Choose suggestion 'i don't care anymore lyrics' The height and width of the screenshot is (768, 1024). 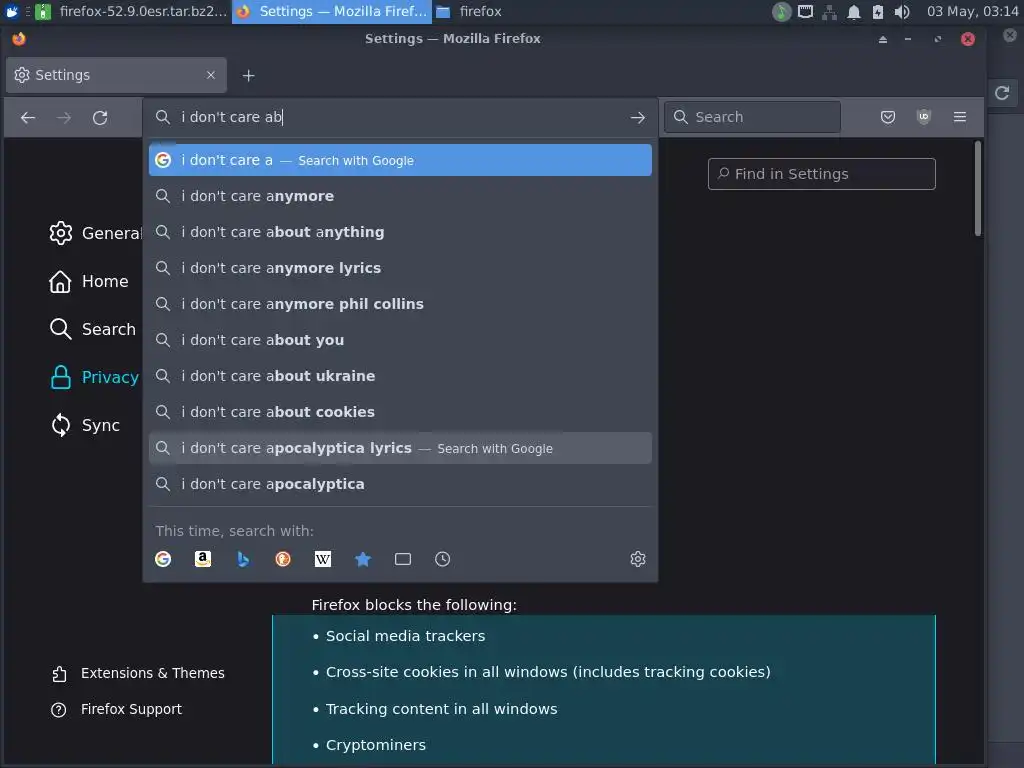400,268
